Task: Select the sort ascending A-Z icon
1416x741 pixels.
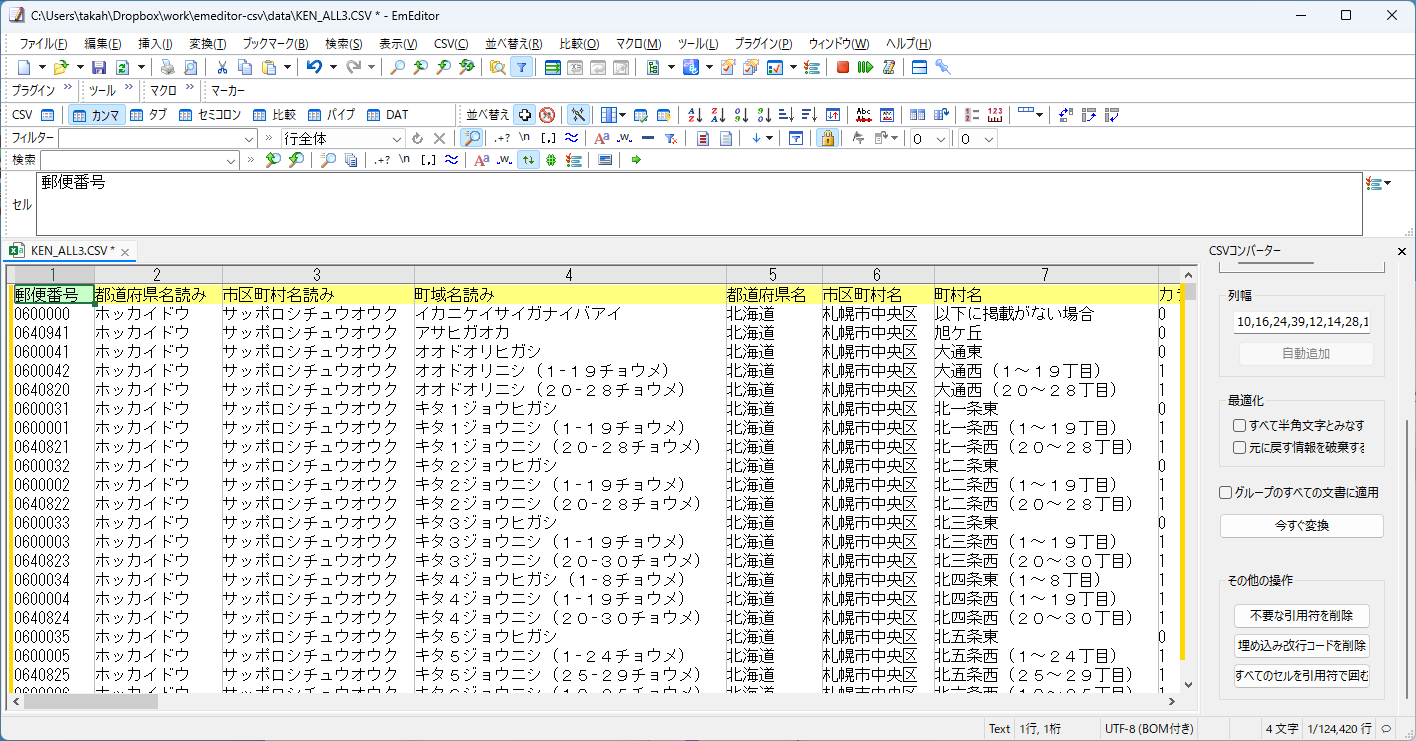Action: (694, 113)
